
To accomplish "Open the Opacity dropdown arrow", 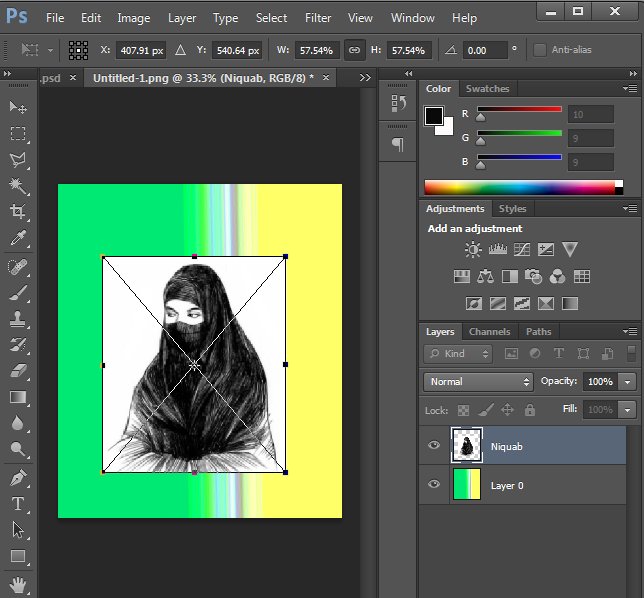I will (627, 382).
